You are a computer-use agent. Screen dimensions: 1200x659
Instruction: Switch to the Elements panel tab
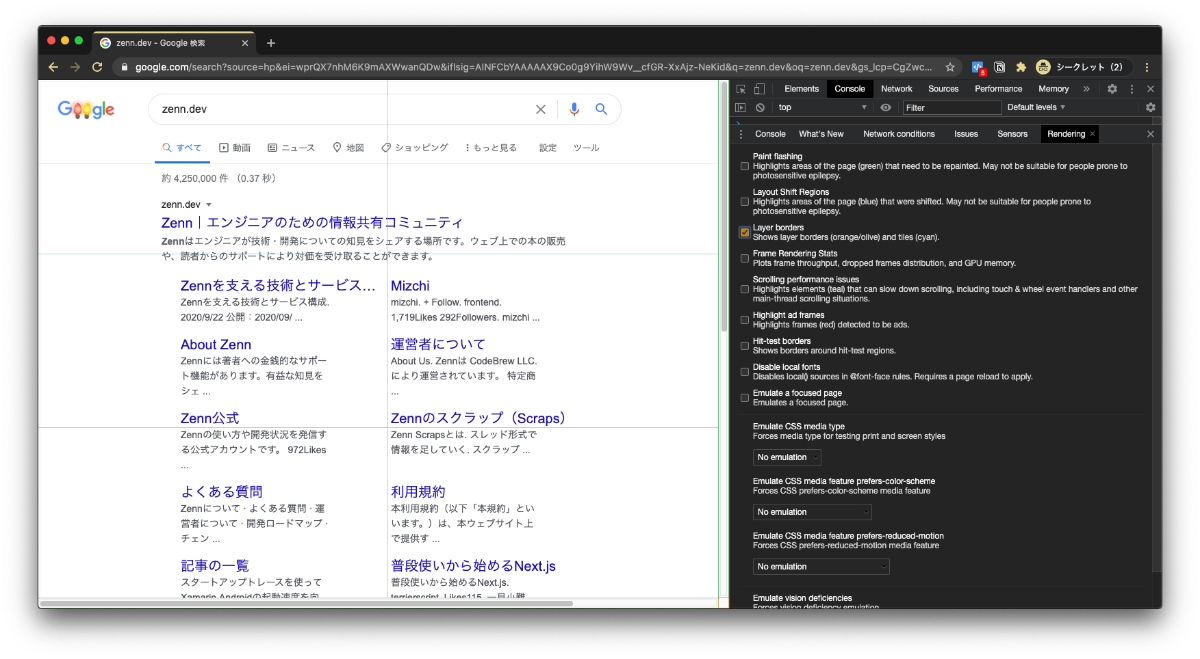point(802,89)
